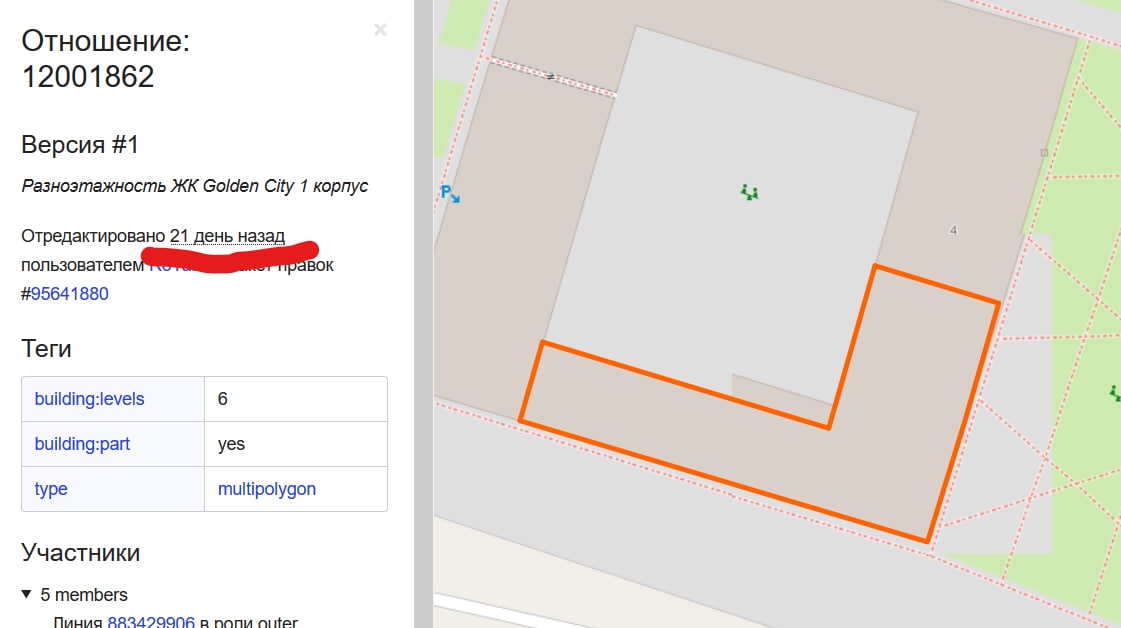
Task: Open the building:levels tag key link
Action: [89, 399]
